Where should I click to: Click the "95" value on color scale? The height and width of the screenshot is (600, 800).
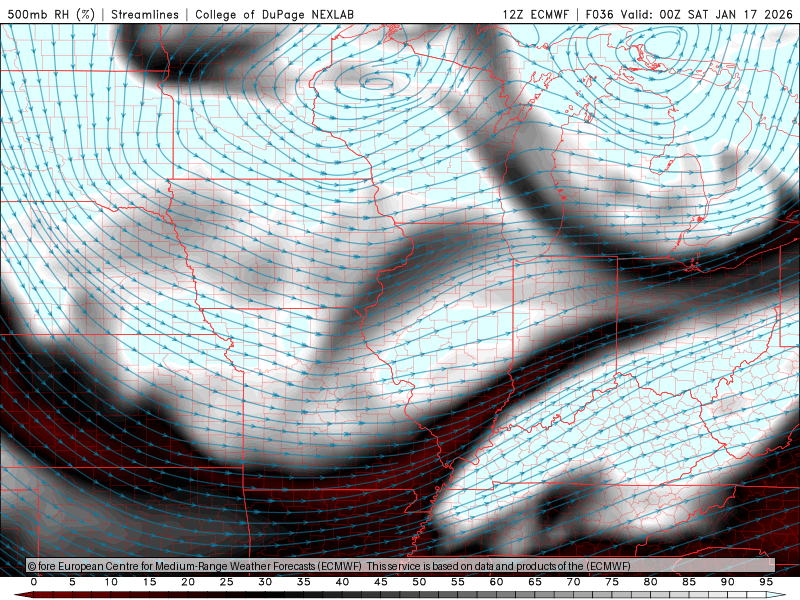coord(766,582)
